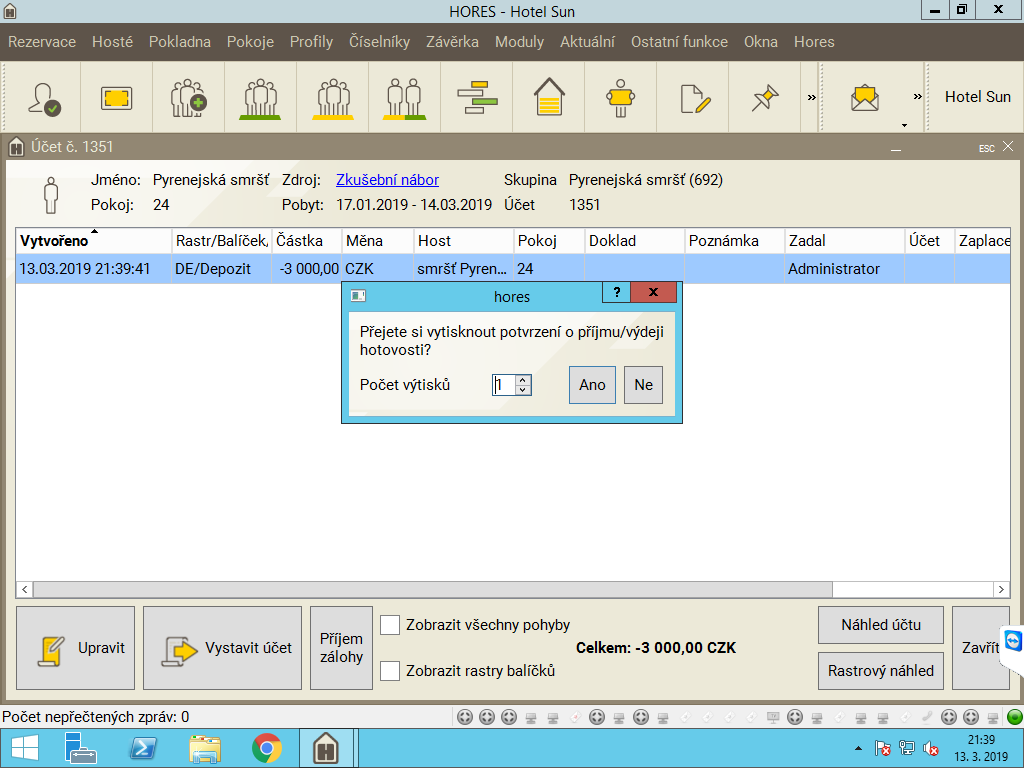Click the document with pencil toolbar icon
Screen dimensions: 1024x768
pos(693,97)
